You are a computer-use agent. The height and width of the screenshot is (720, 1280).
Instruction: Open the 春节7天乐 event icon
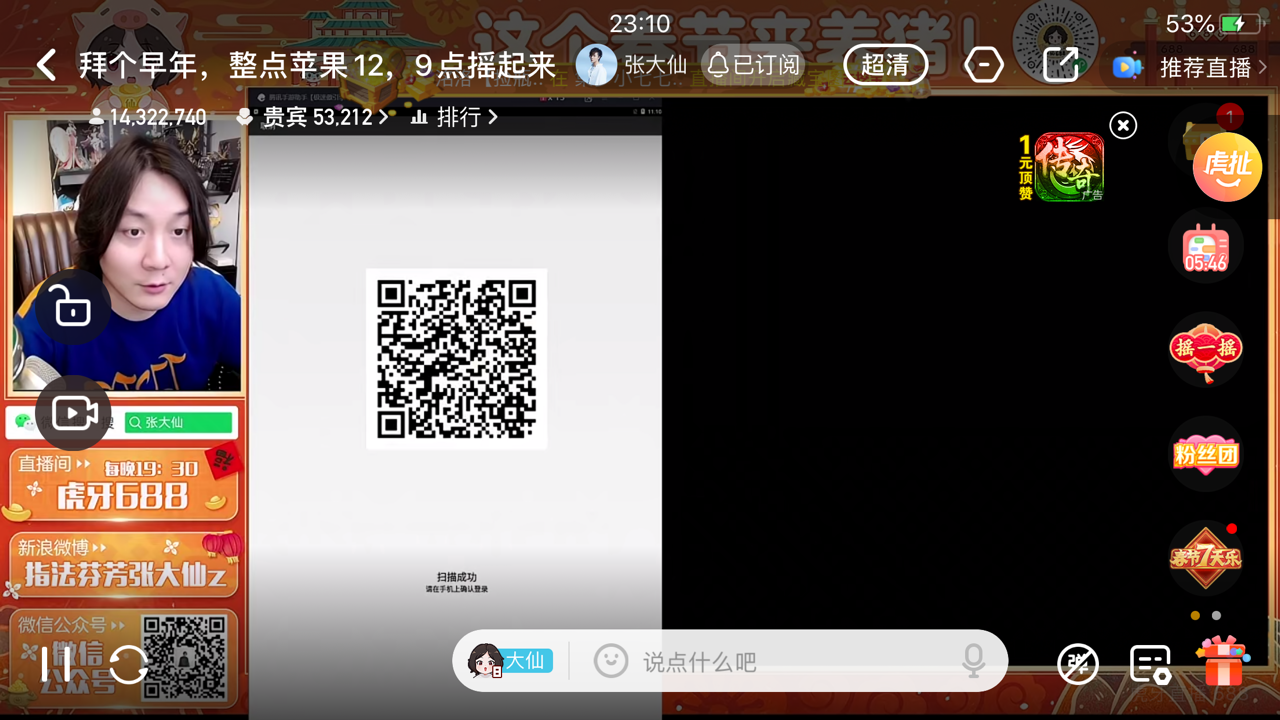tap(1206, 556)
